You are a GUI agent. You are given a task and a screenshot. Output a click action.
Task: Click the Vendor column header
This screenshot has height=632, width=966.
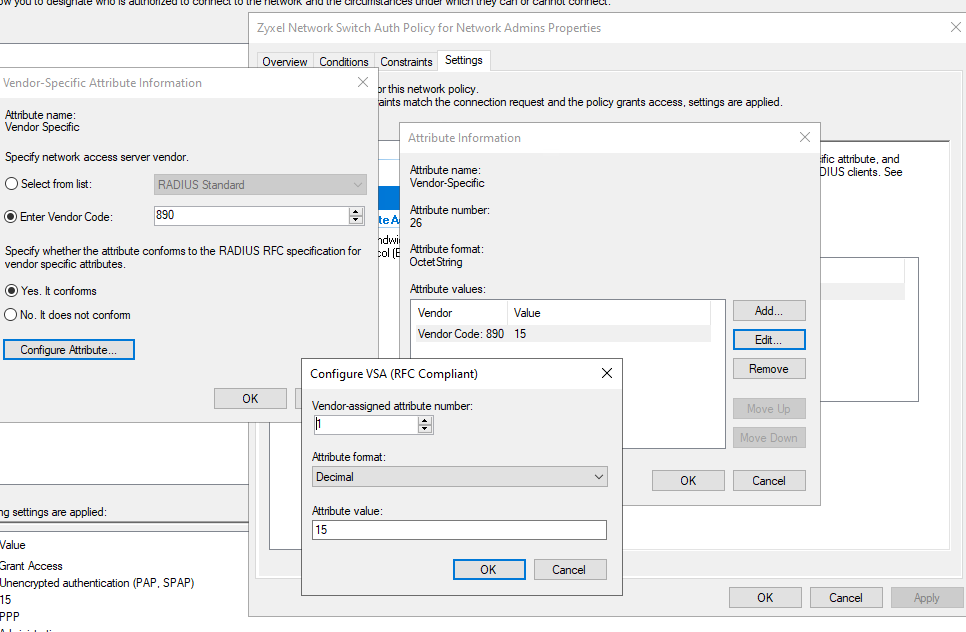[x=461, y=313]
